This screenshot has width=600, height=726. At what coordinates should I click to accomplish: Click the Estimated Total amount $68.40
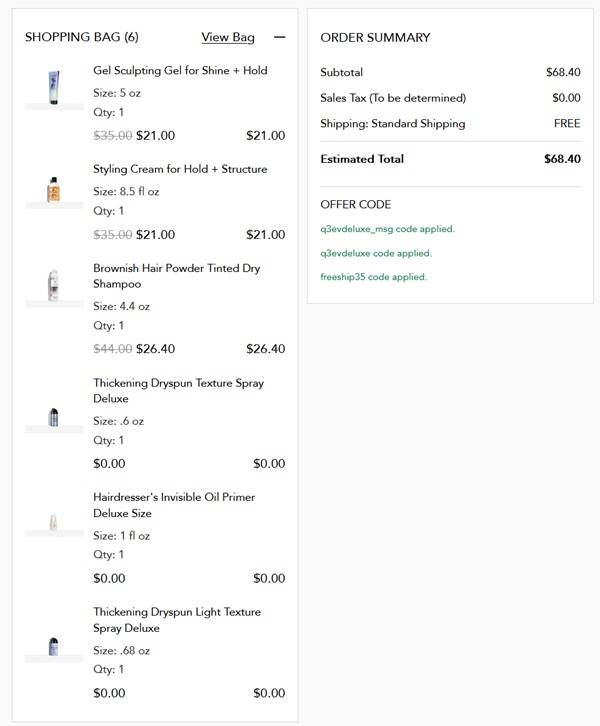(x=562, y=159)
